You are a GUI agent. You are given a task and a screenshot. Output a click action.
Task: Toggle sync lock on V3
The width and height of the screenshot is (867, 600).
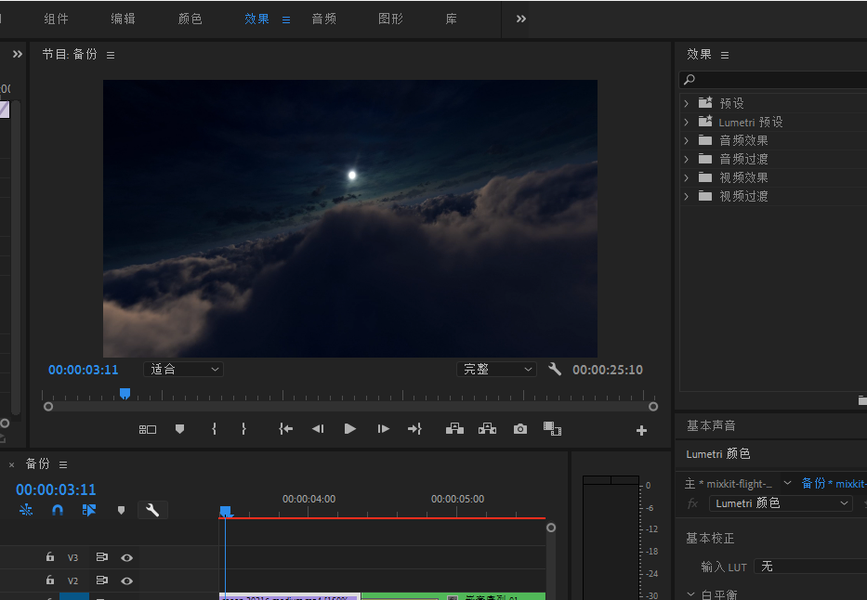(x=102, y=557)
